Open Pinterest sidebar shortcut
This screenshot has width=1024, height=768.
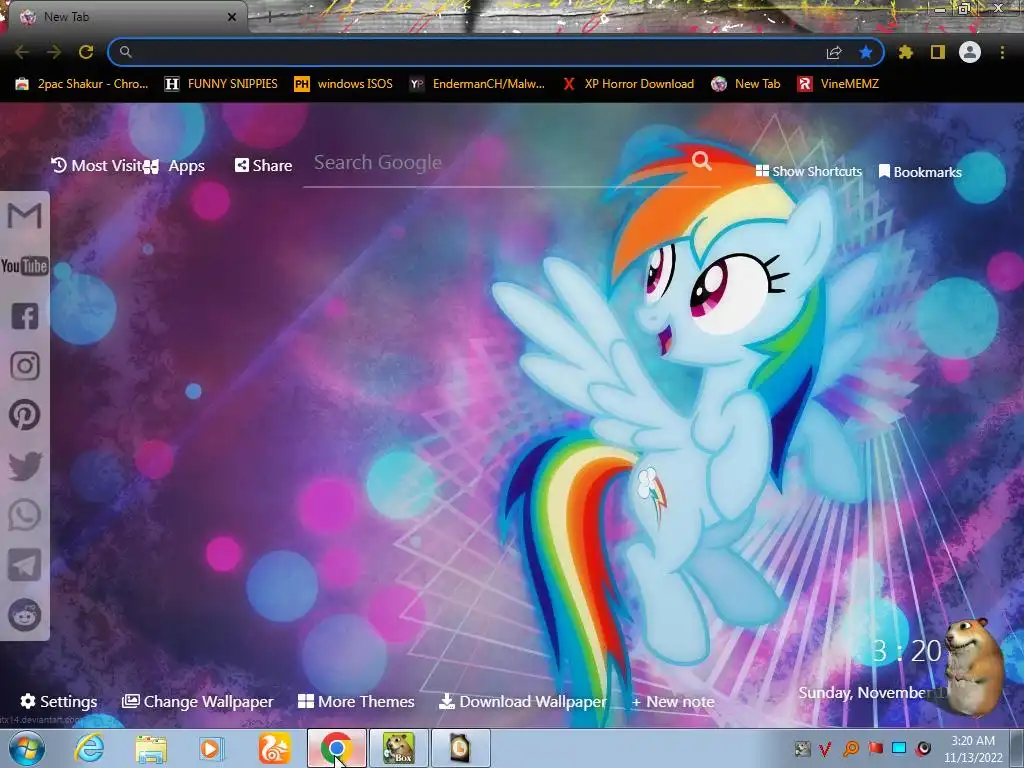click(25, 415)
